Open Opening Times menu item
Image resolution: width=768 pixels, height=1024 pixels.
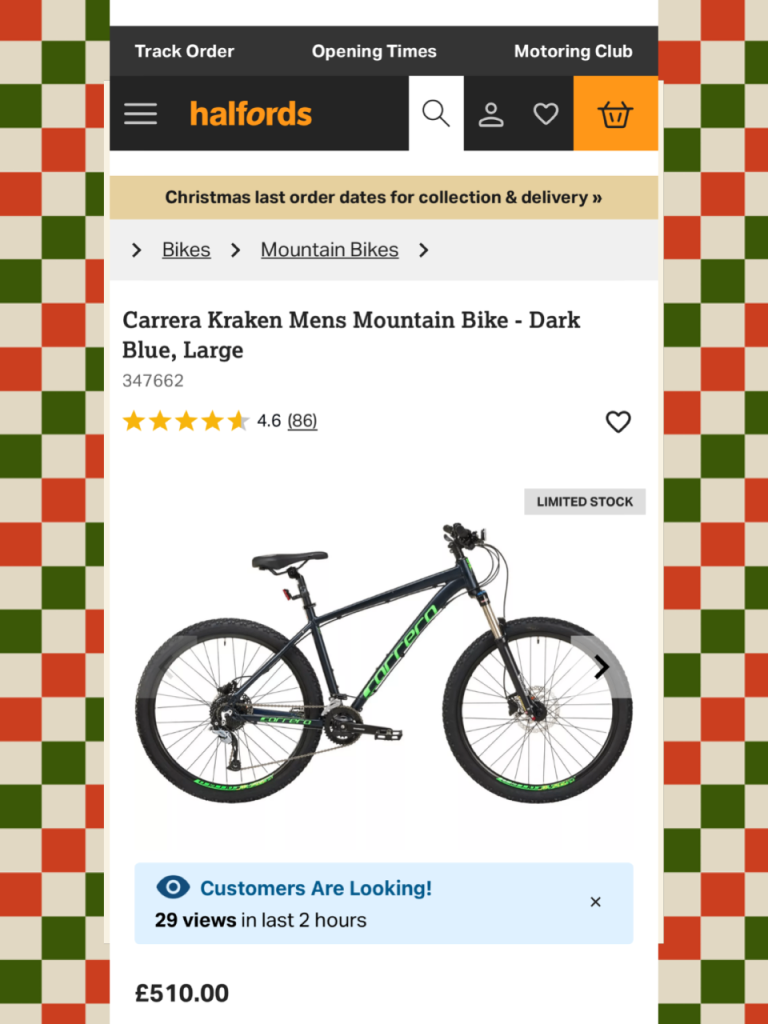click(374, 52)
